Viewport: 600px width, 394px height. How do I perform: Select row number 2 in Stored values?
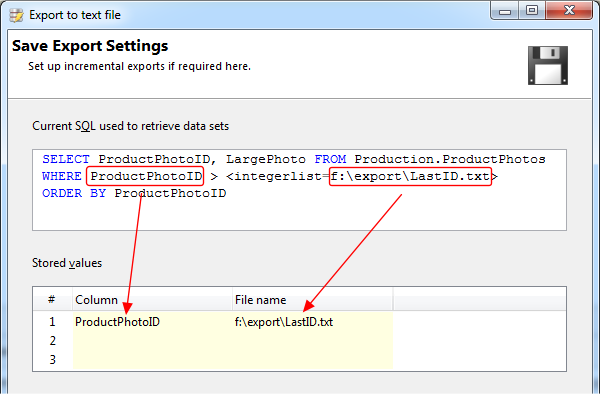coord(52,340)
